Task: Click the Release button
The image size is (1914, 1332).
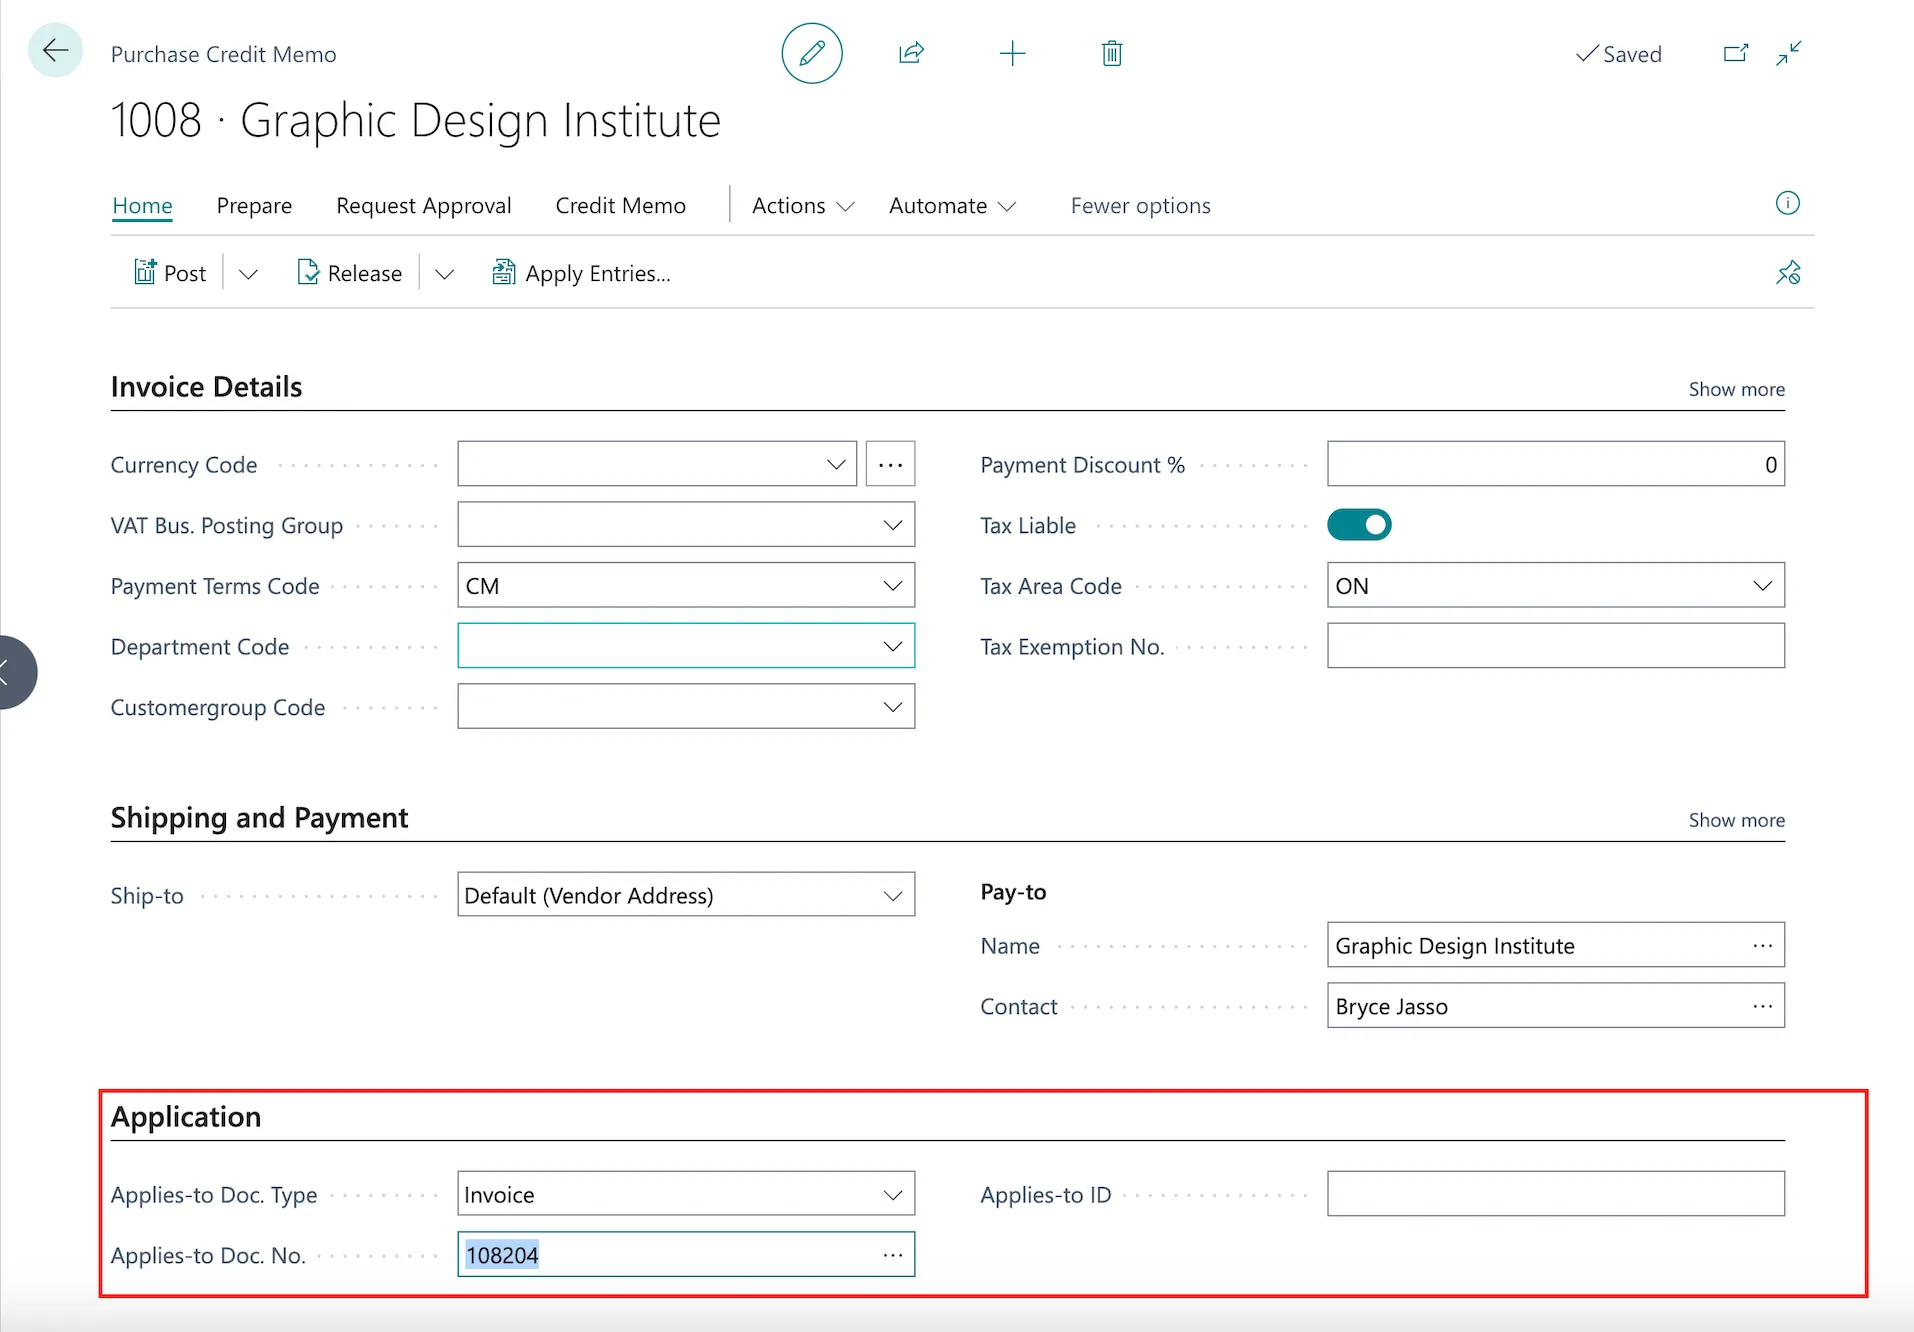Action: [350, 273]
